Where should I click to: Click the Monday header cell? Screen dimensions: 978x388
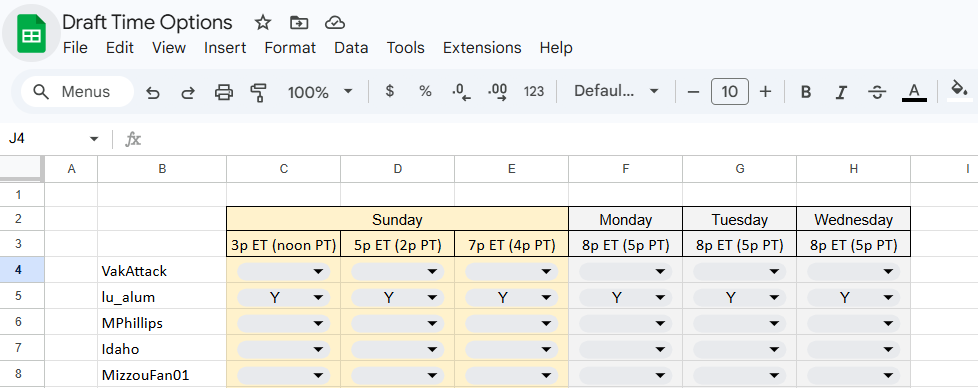point(626,220)
